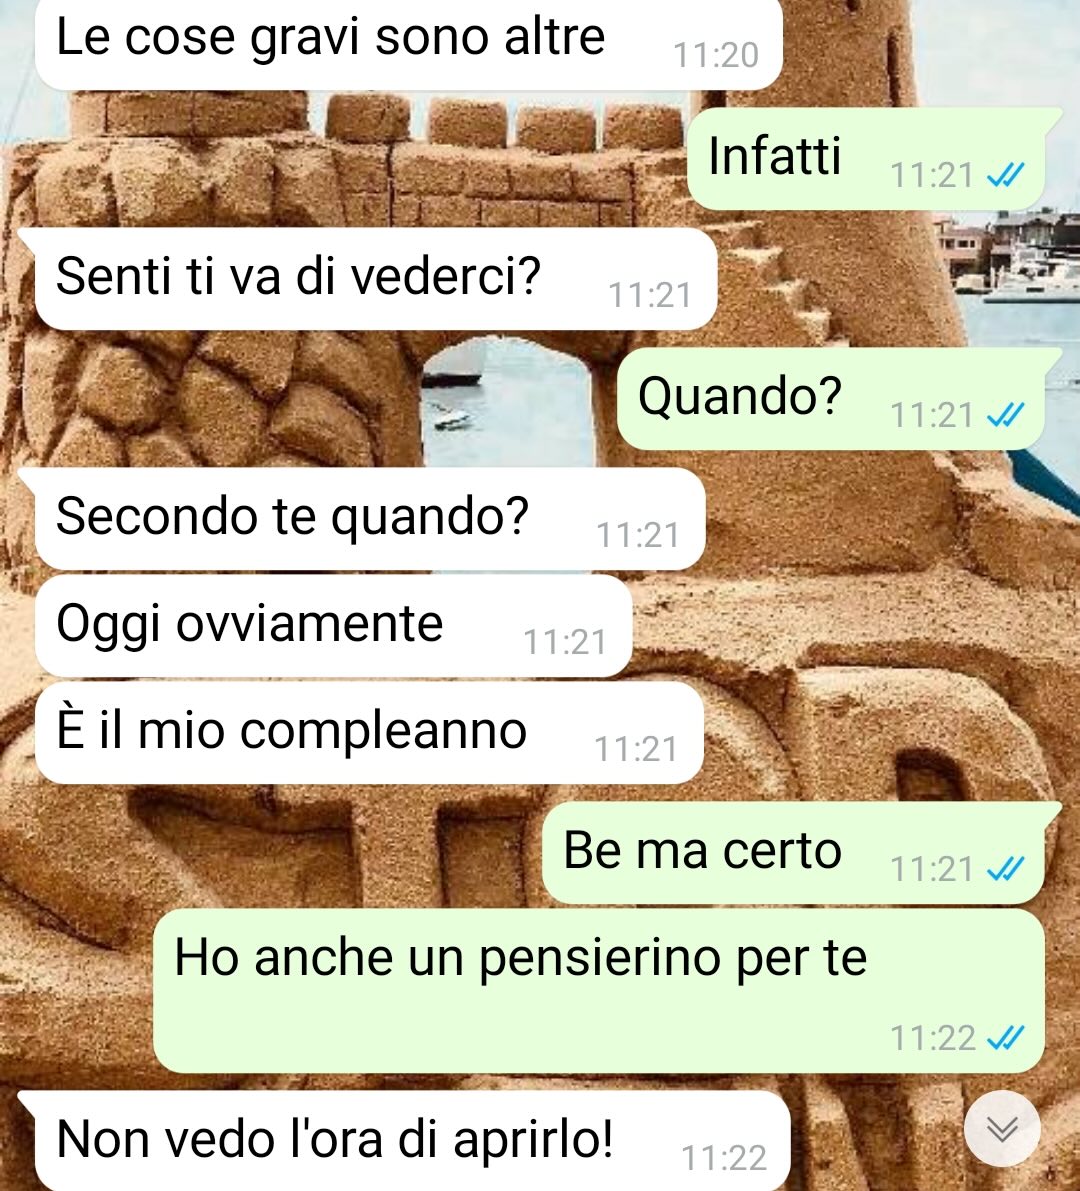The width and height of the screenshot is (1080, 1191).
Task: Tap the 11:22 timestamp on green bubble
Action: [x=933, y=1038]
